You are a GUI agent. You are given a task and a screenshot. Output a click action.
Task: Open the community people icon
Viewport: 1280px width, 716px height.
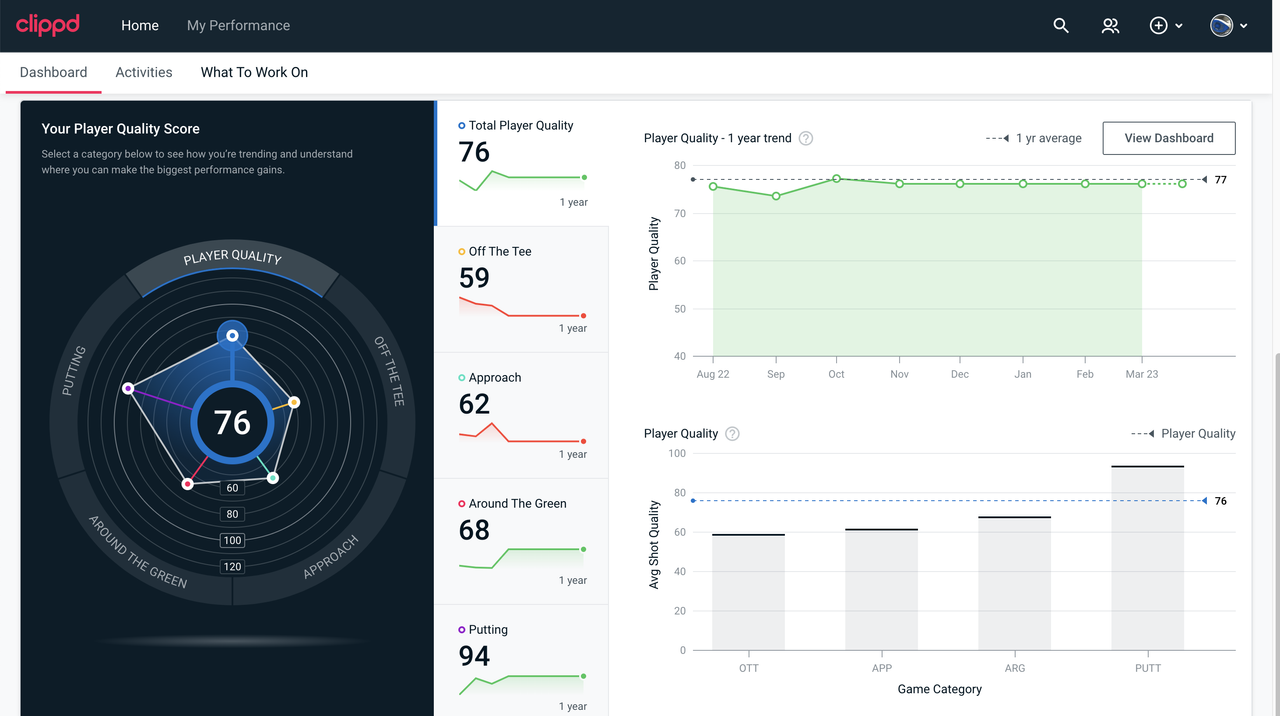coord(1110,26)
